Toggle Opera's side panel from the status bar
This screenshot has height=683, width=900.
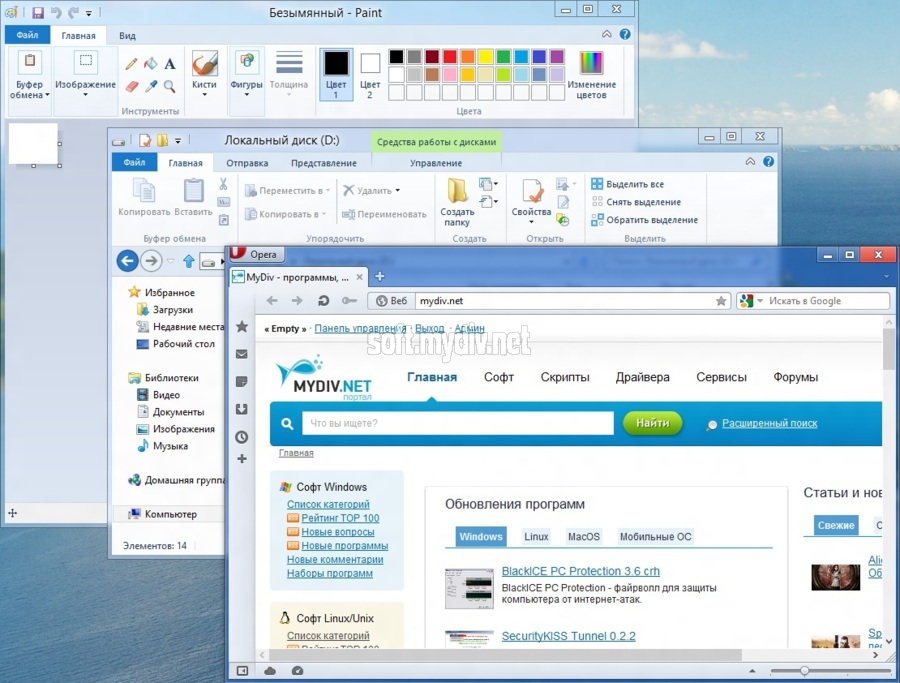242,670
